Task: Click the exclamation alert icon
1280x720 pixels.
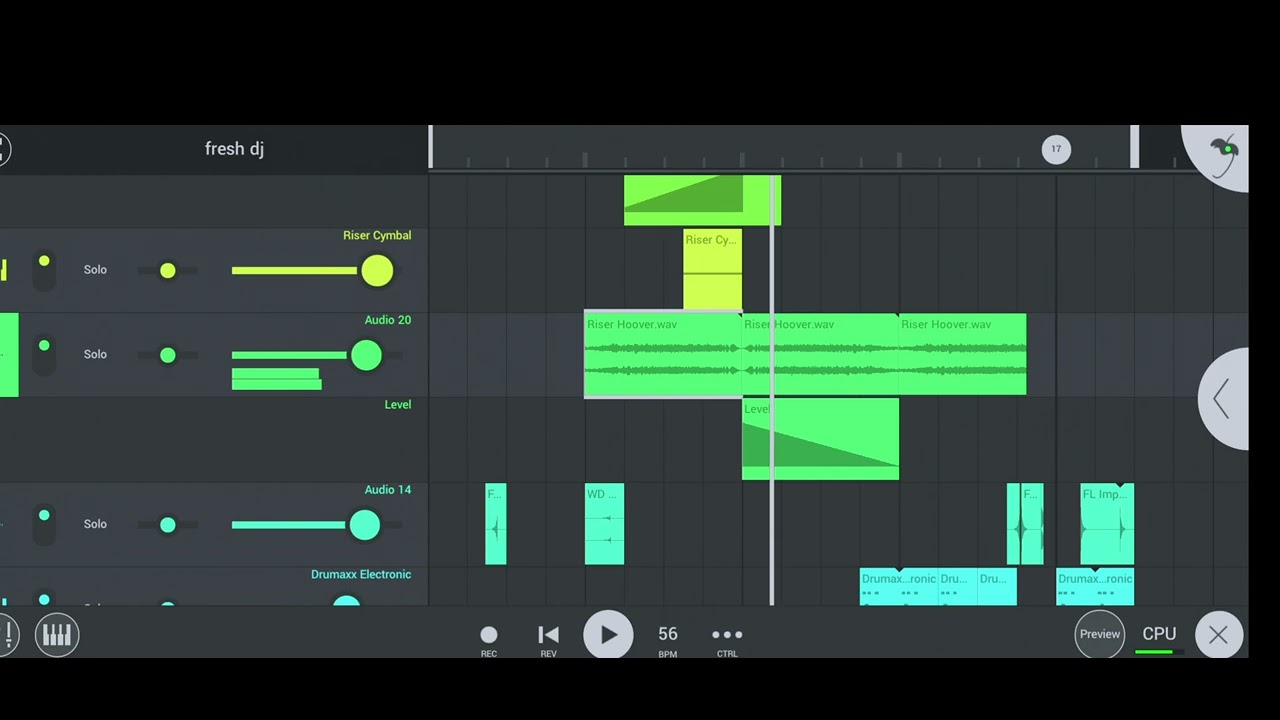Action: click(8, 634)
